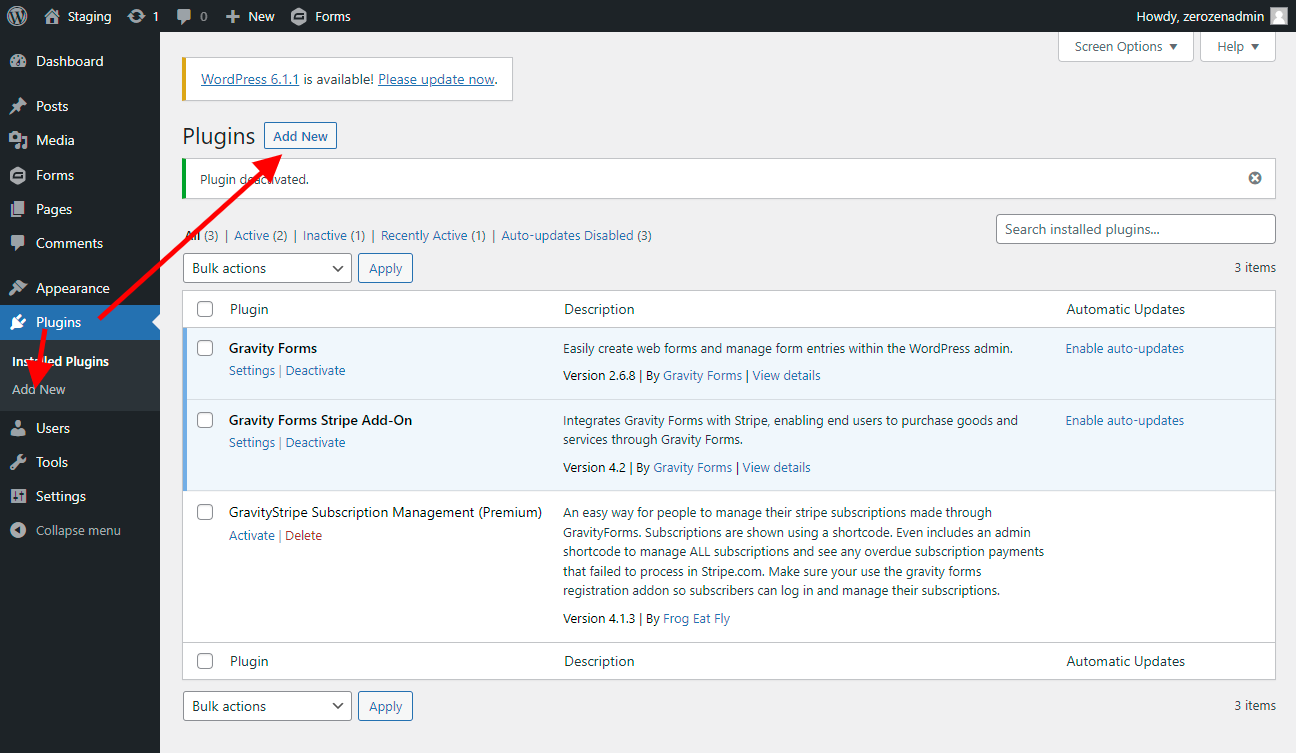Expand the Screen Options panel
Image resolution: width=1296 pixels, height=753 pixels.
(1126, 47)
